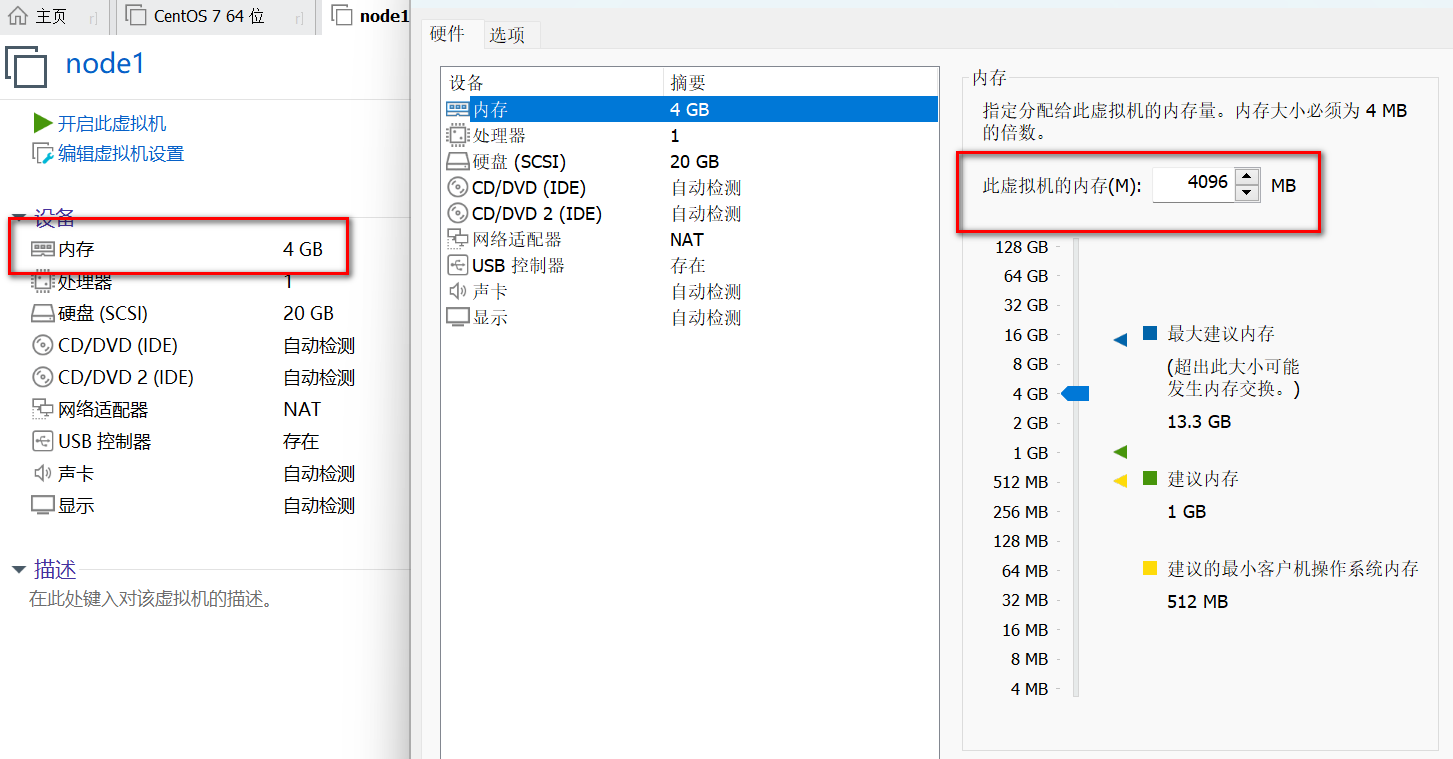The image size is (1453, 759).
Task: Click the USB 控制器 icon in hardware dialog
Action: 457,265
